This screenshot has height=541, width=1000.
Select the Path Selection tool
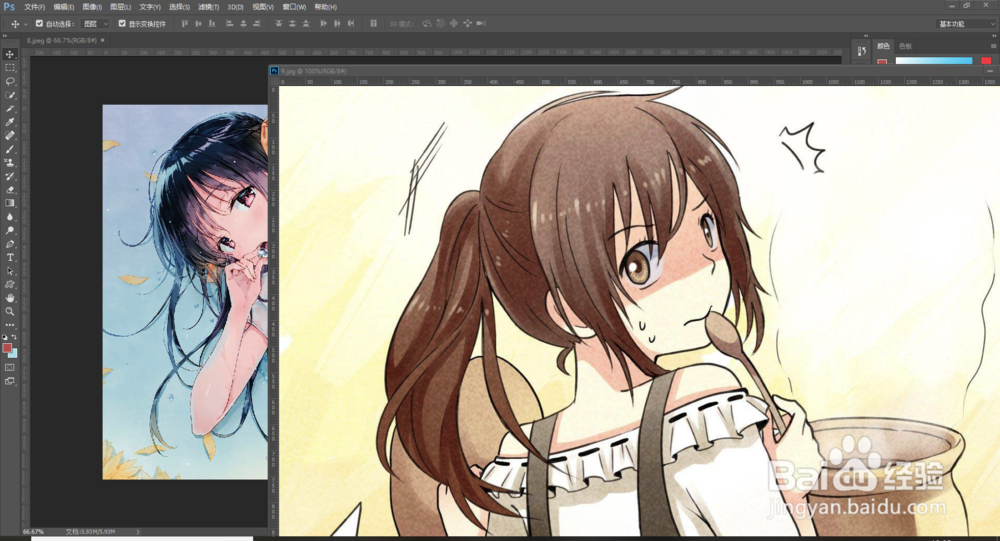pyautogui.click(x=10, y=271)
